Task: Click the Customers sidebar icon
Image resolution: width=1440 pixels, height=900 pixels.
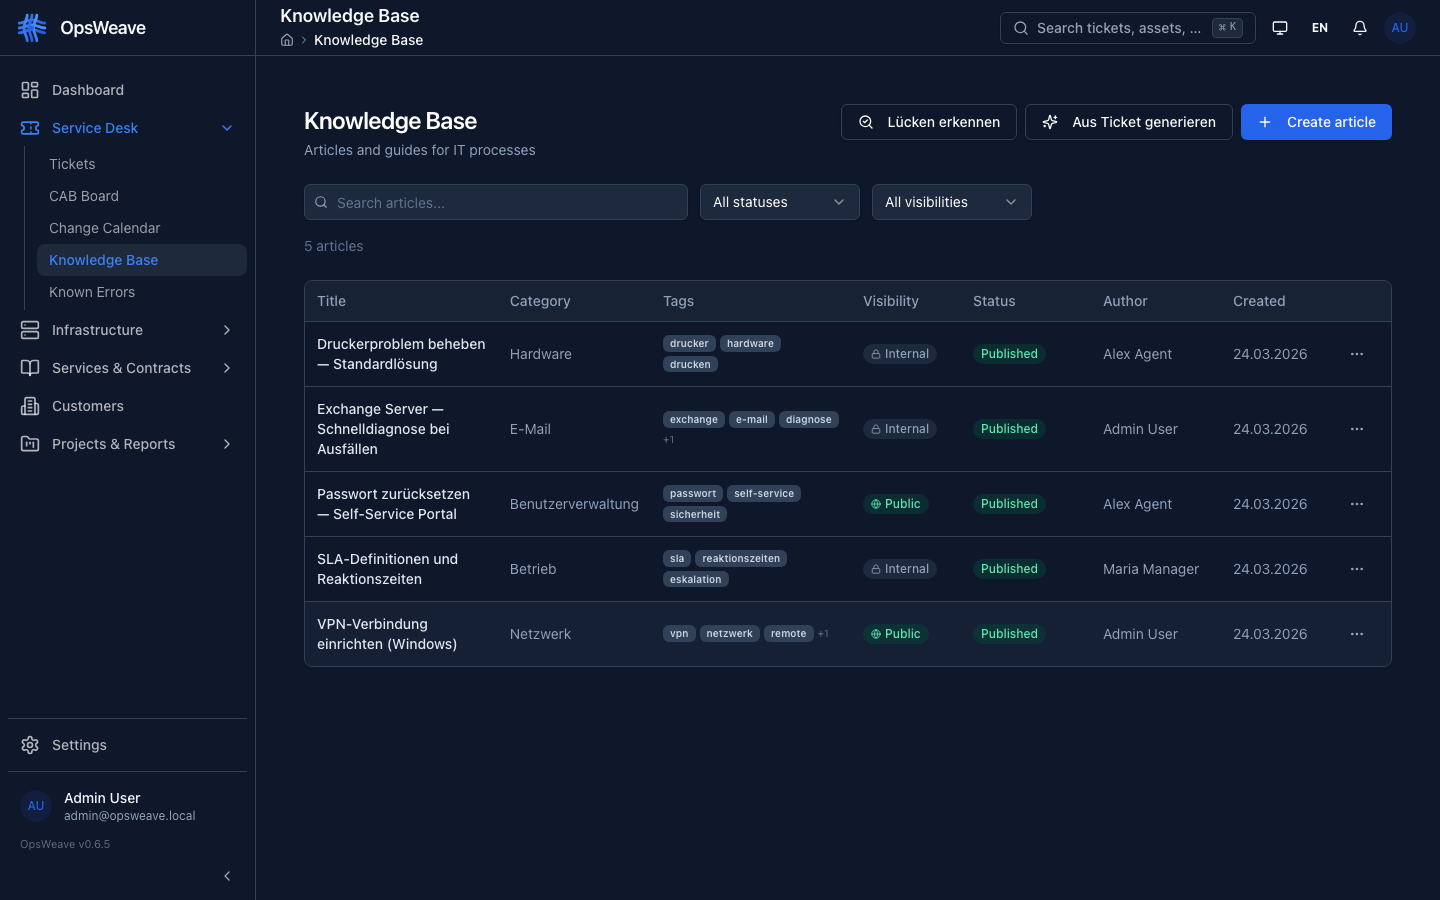Action: (29, 406)
